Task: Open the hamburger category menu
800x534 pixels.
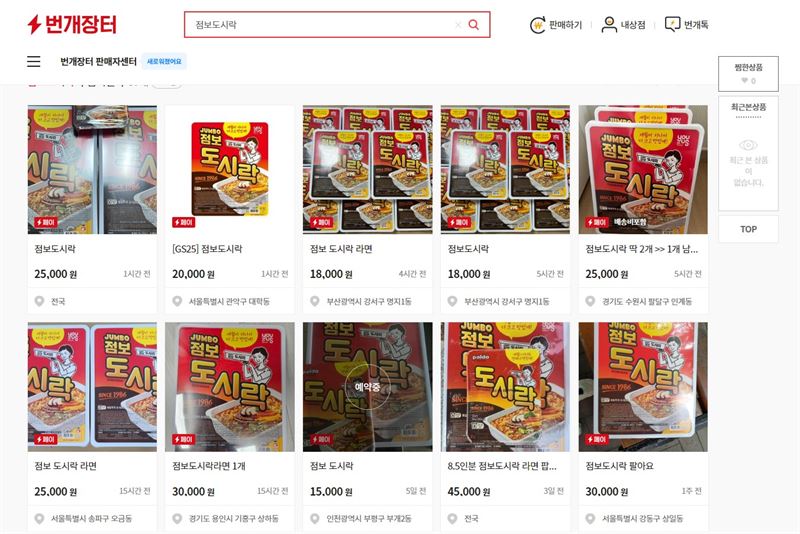Action: click(x=34, y=61)
